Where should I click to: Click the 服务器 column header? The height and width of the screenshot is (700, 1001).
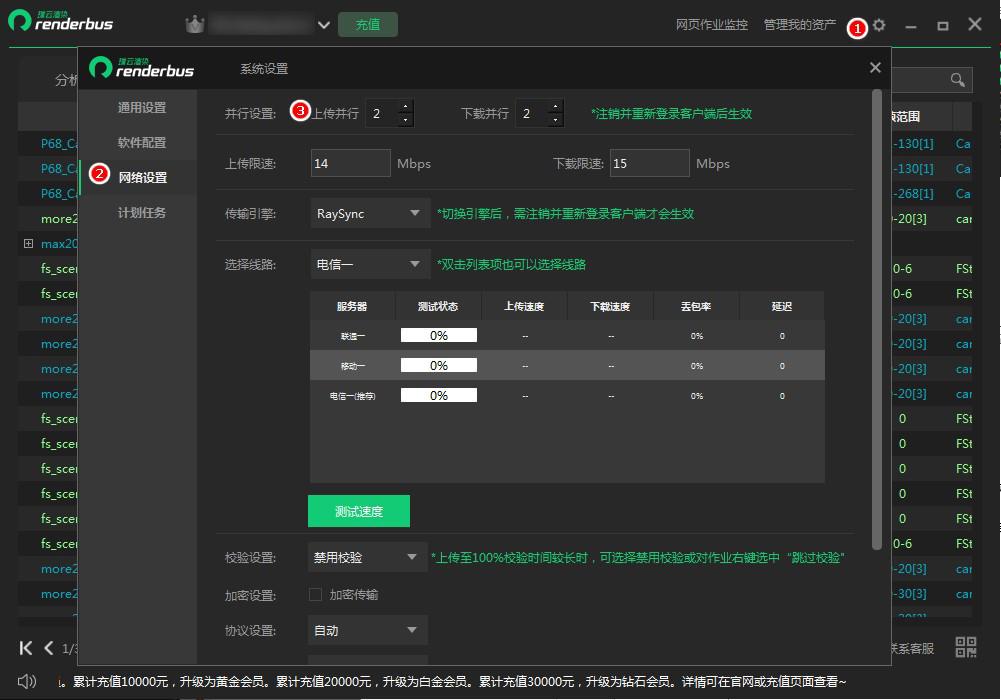[x=352, y=306]
